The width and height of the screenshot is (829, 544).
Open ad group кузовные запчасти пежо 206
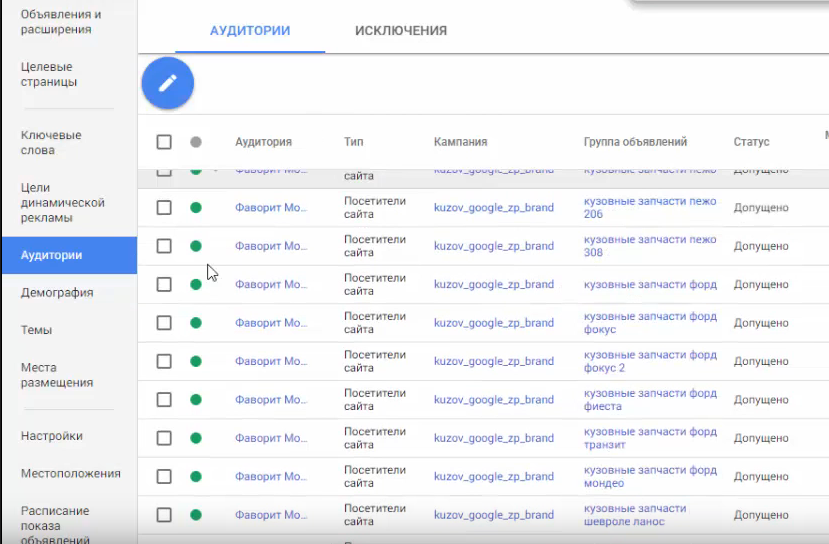[x=650, y=207]
